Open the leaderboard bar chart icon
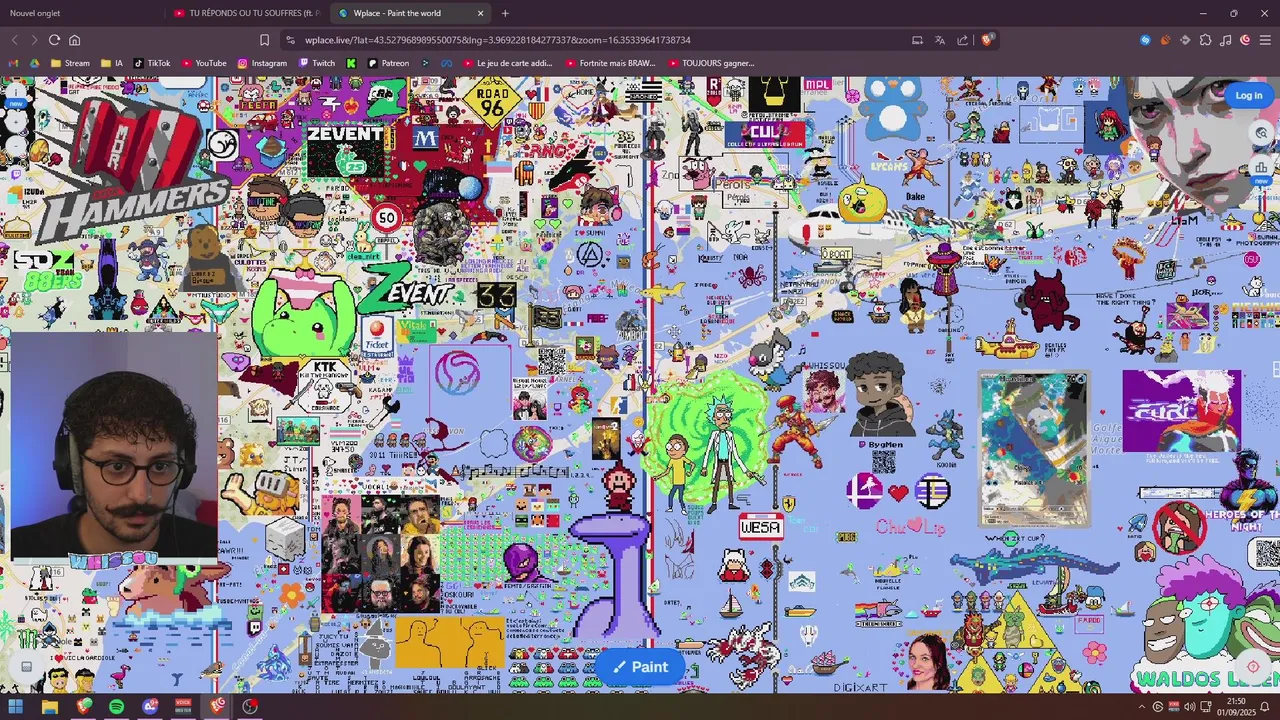Image resolution: width=1280 pixels, height=720 pixels. point(1261,166)
